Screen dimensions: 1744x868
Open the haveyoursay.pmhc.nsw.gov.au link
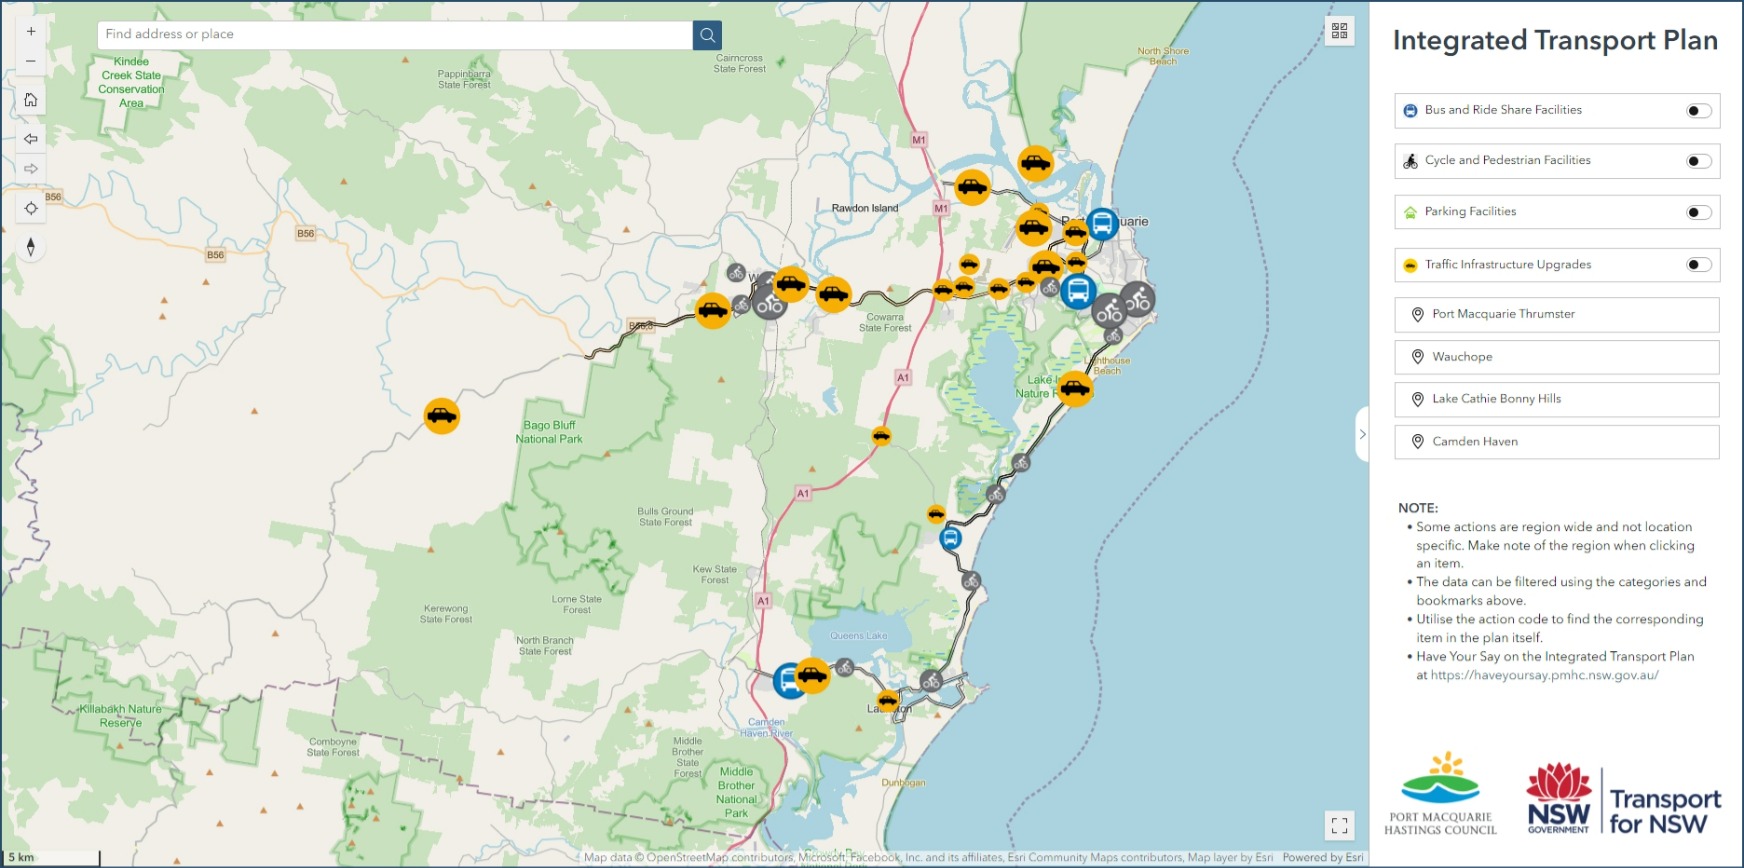point(1544,675)
